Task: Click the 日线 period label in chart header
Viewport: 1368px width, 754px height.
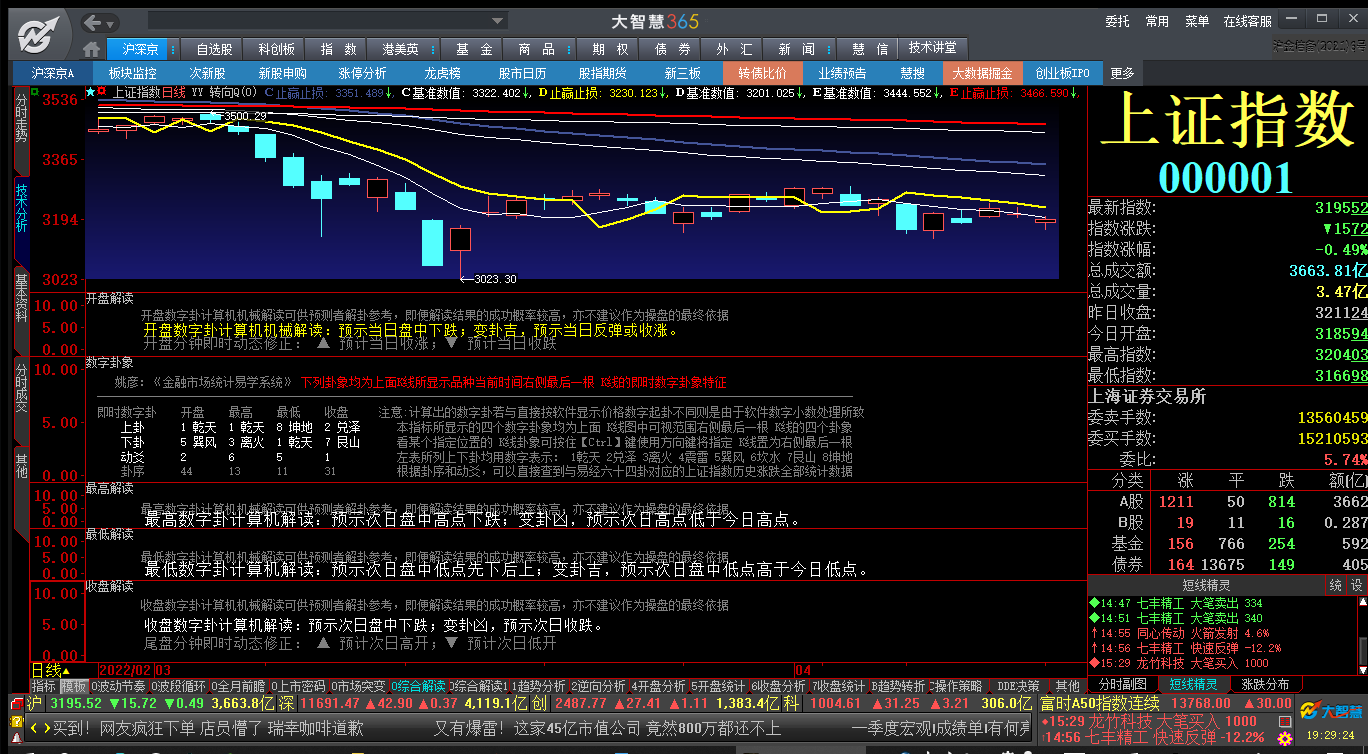Action: (174, 92)
